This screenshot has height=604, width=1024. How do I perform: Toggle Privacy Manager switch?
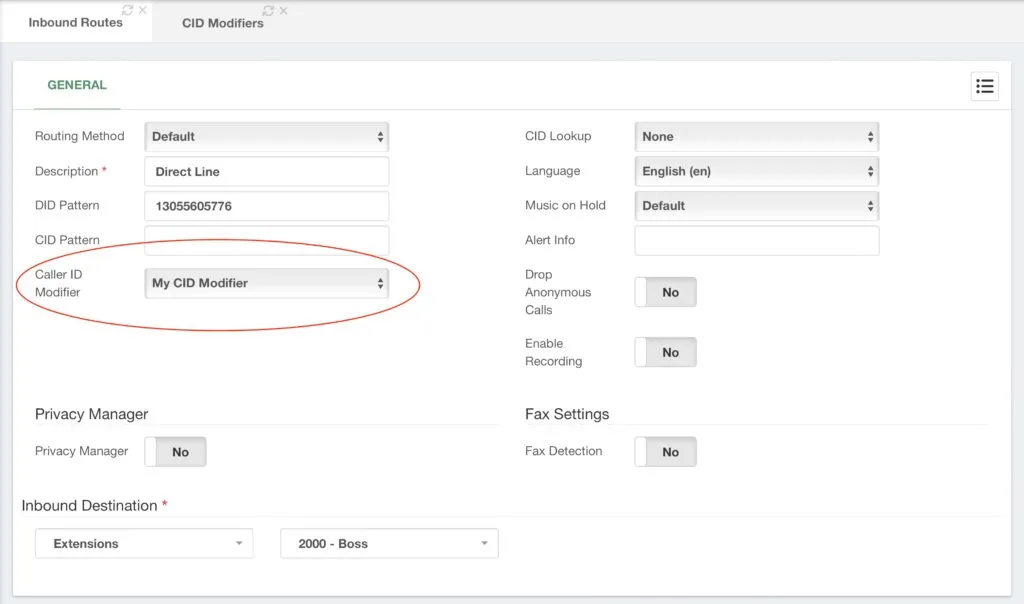[175, 452]
